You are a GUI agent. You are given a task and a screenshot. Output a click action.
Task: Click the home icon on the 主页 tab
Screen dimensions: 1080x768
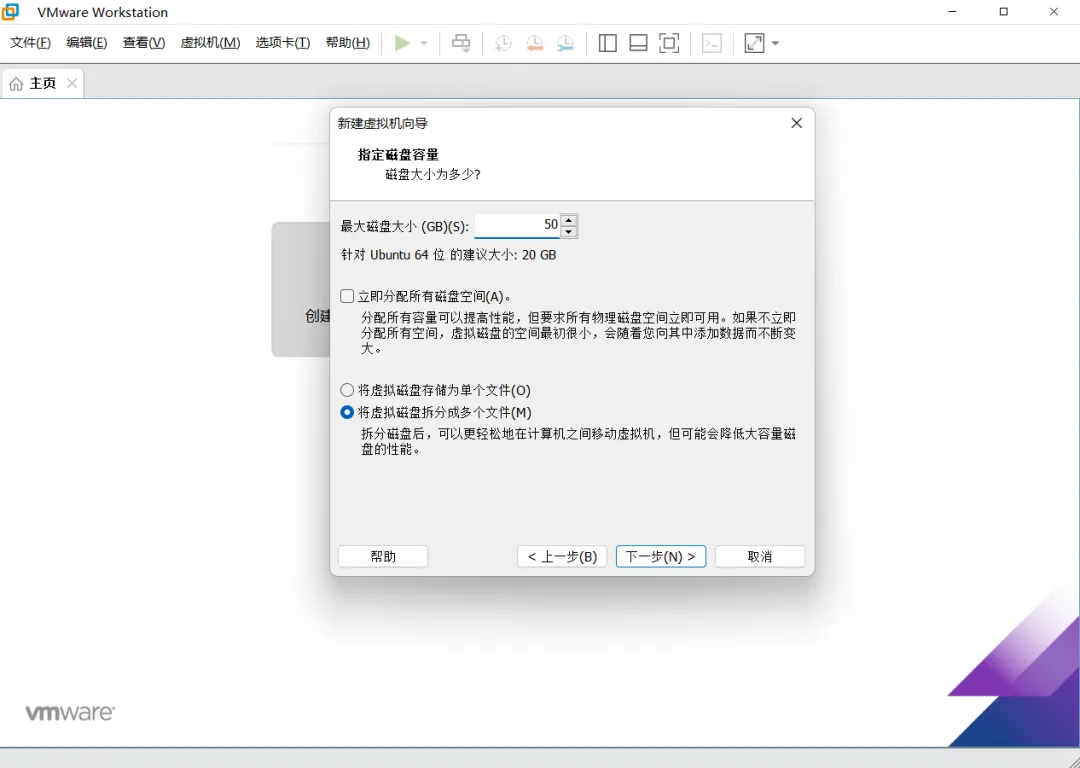16,84
